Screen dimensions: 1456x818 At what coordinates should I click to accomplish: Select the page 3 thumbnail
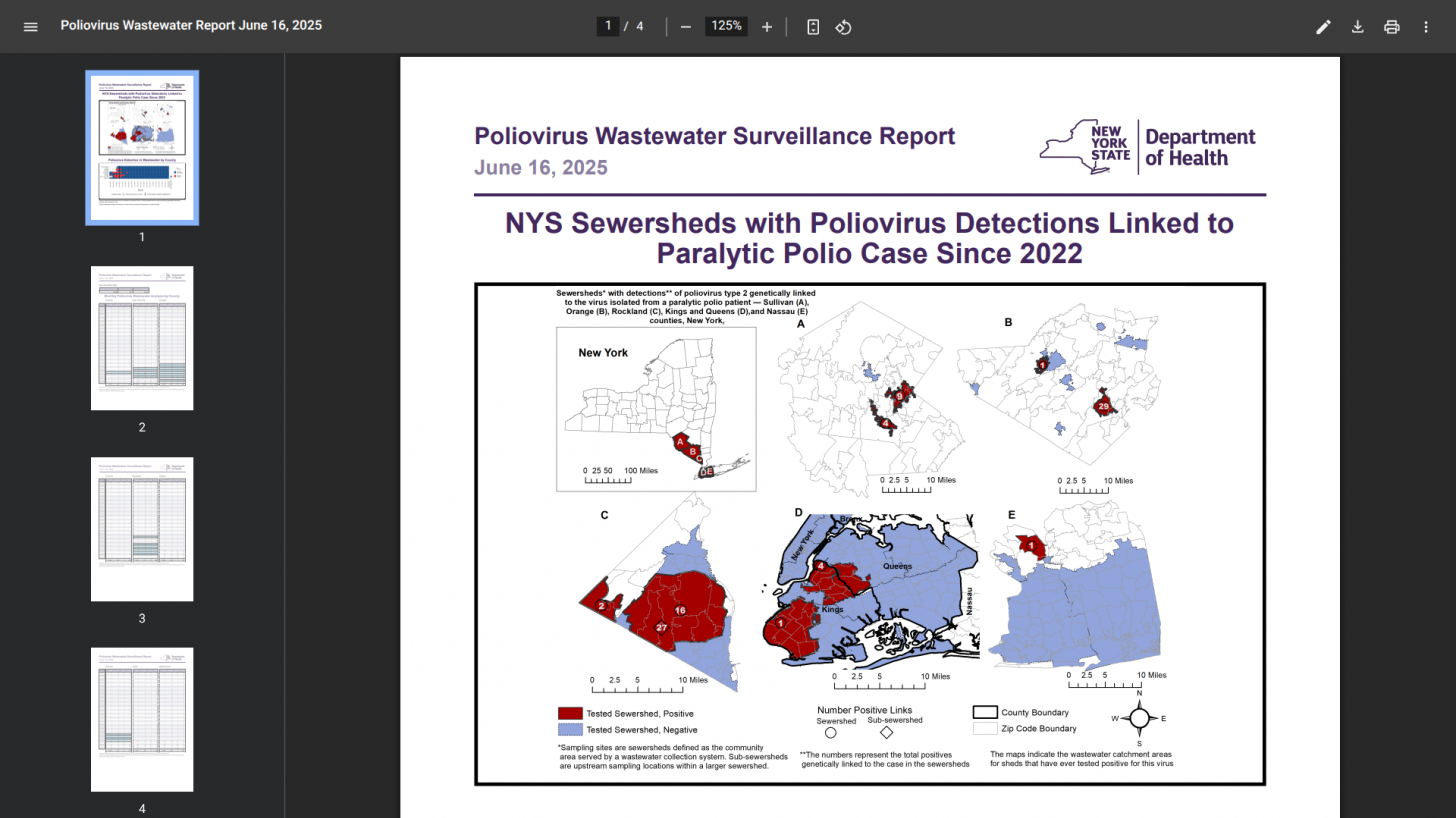[141, 528]
